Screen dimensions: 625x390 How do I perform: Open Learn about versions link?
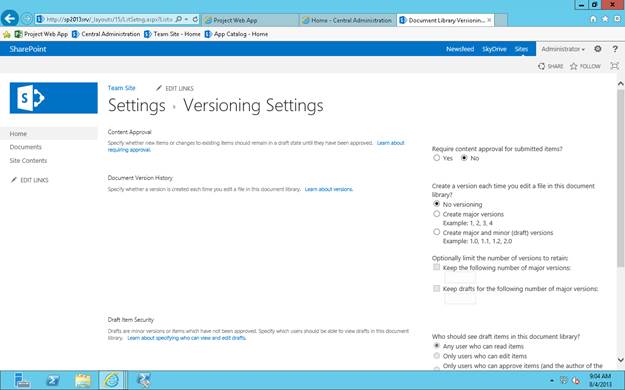click(329, 189)
